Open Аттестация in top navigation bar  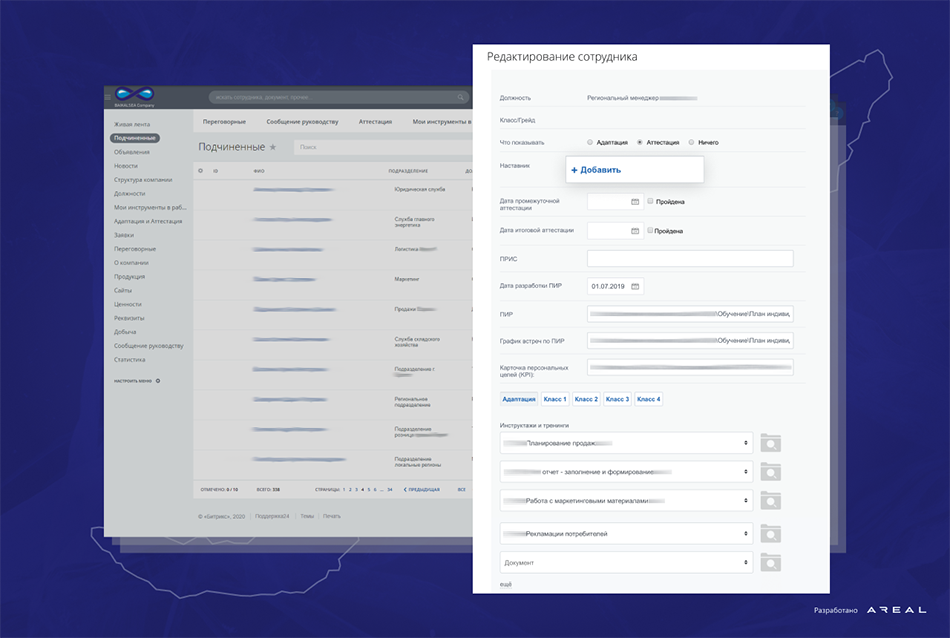375,122
